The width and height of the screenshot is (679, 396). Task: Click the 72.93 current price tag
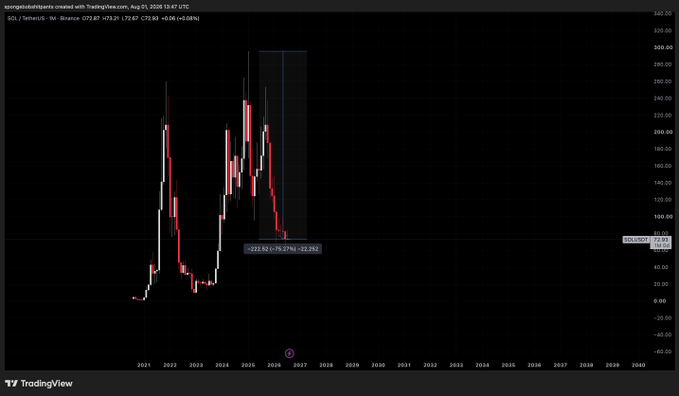tap(661, 240)
